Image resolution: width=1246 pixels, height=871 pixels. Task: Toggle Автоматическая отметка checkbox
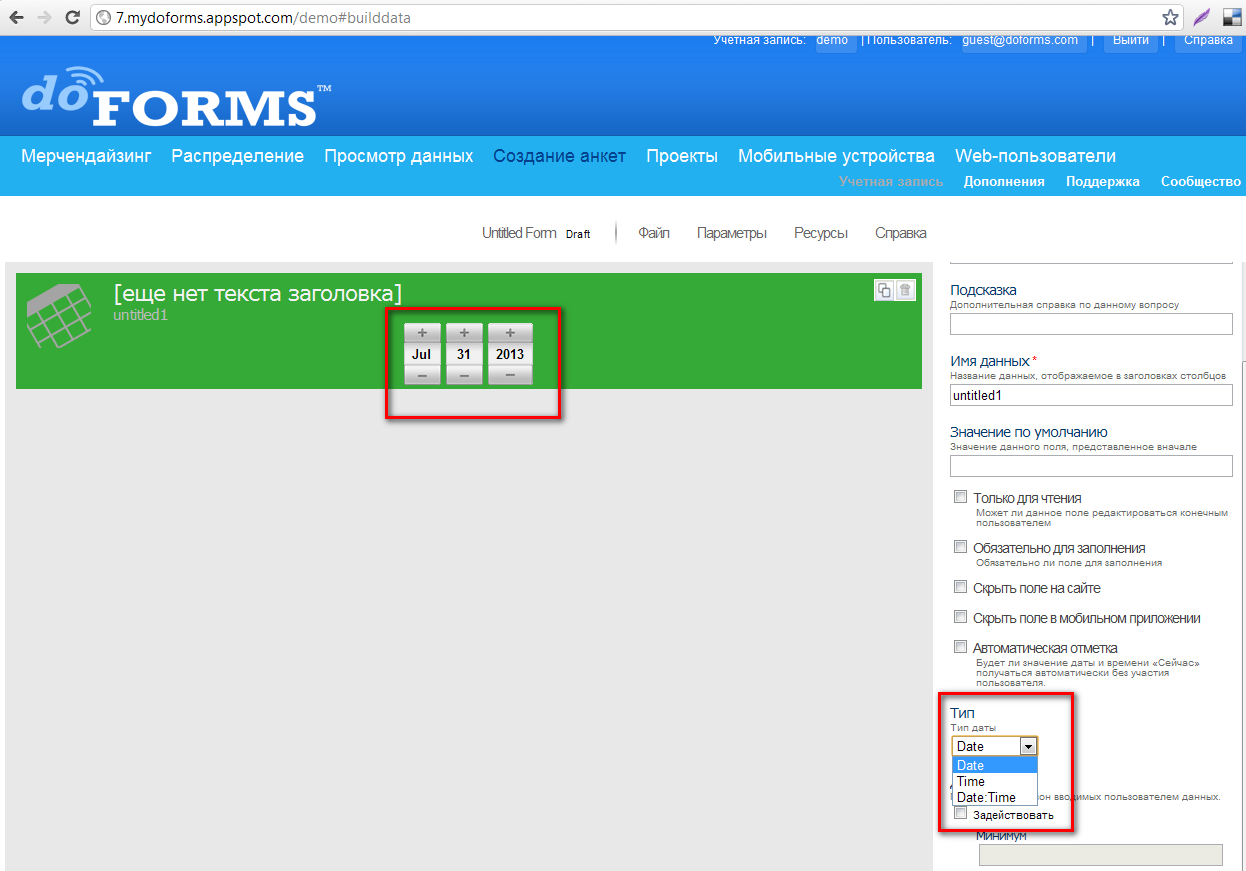(960, 647)
